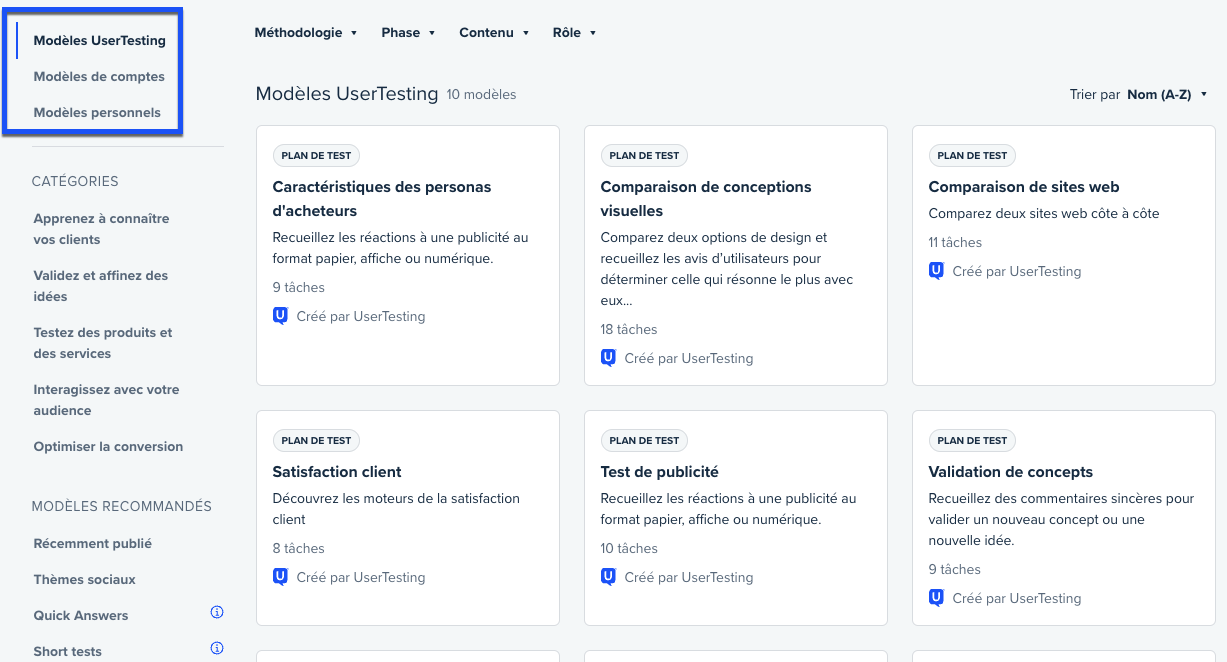1227x662 pixels.
Task: Click the PLAN DE TEST badge on Test de publicité card
Action: pyautogui.click(x=644, y=441)
